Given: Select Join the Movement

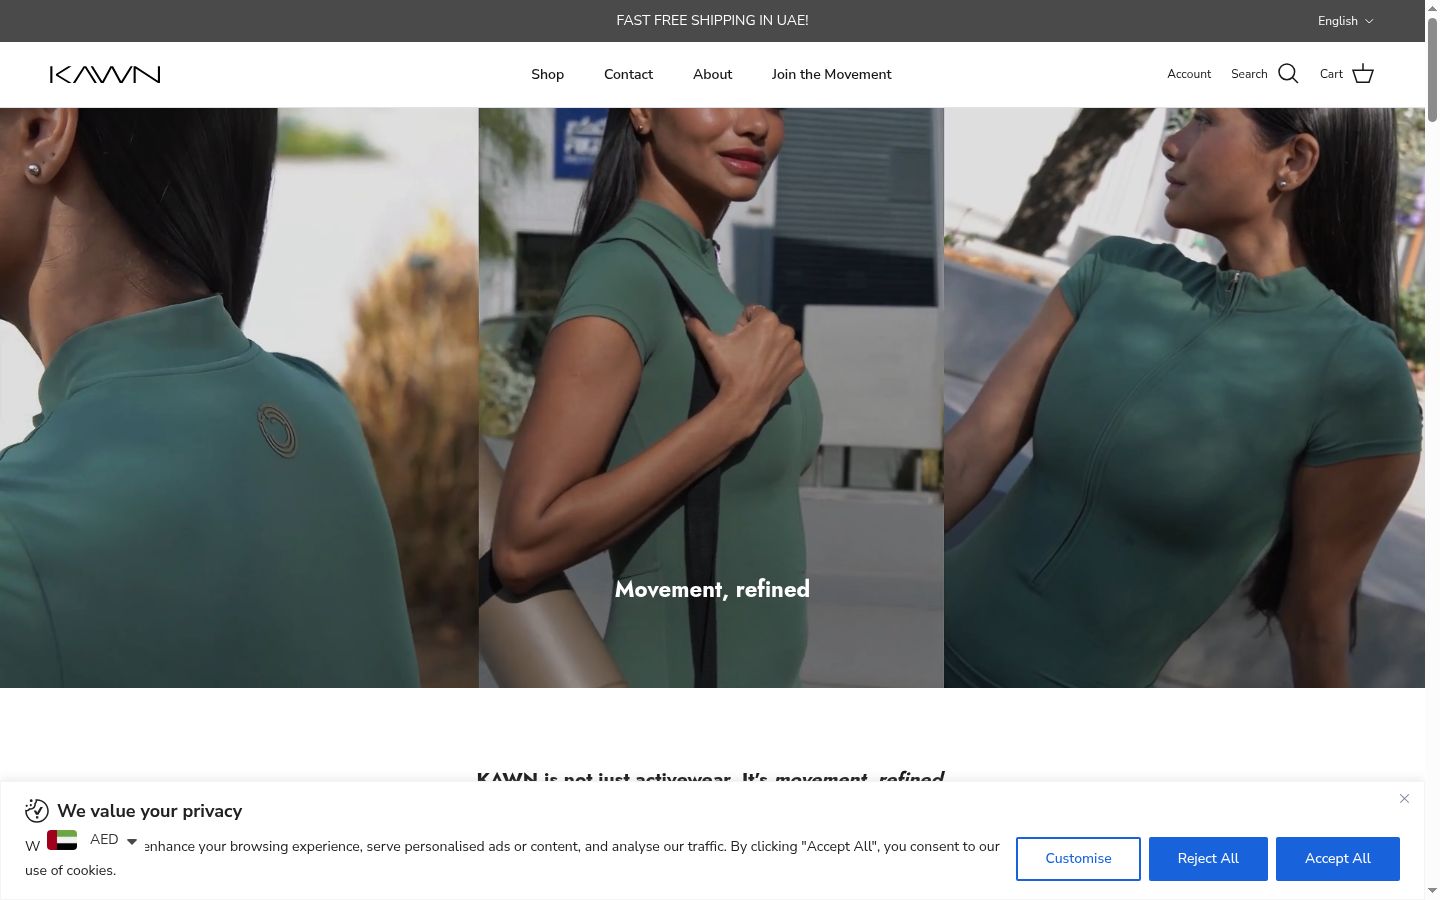Looking at the screenshot, I should (x=831, y=74).
